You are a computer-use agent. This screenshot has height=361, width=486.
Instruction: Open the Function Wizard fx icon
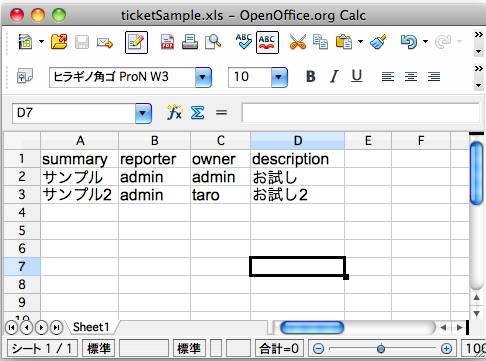[175, 112]
